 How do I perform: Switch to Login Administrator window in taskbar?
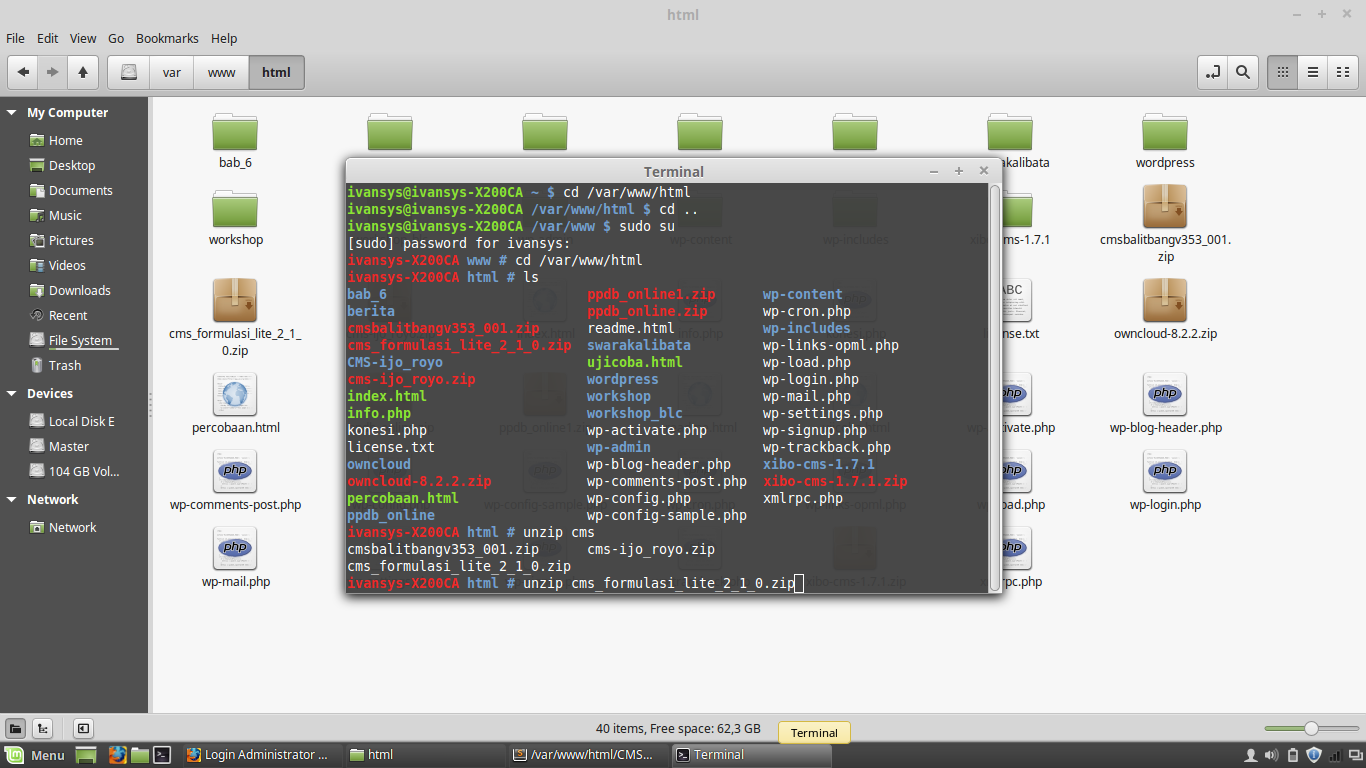tap(264, 755)
